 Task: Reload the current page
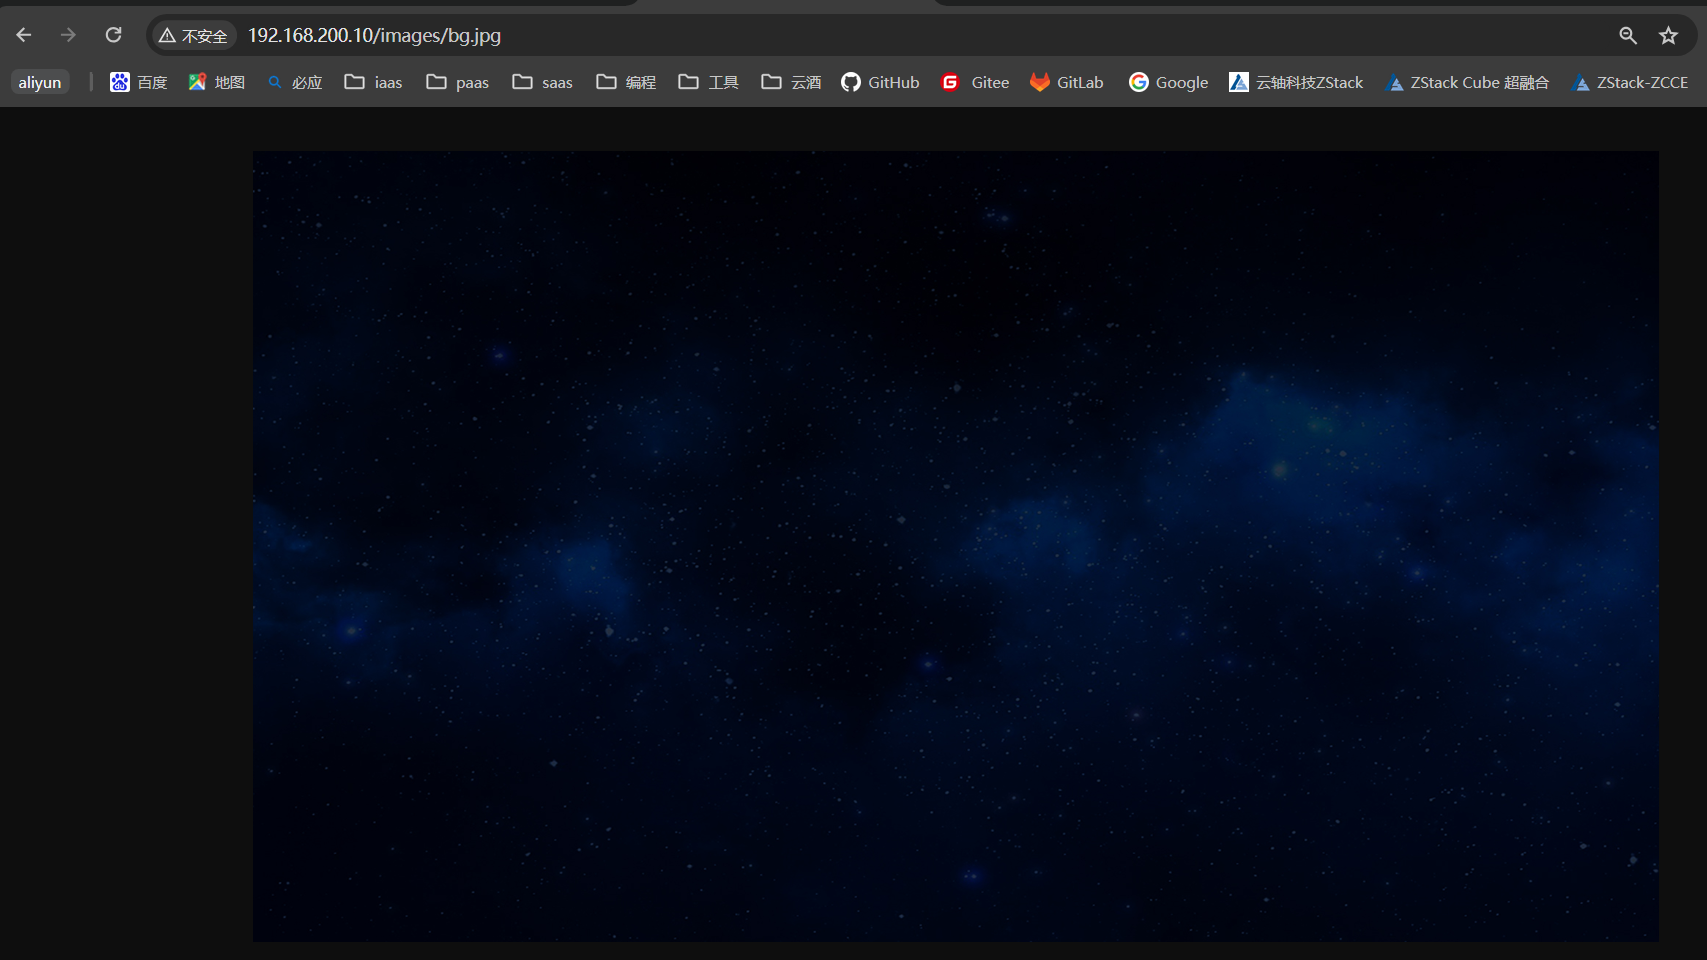[x=113, y=35]
